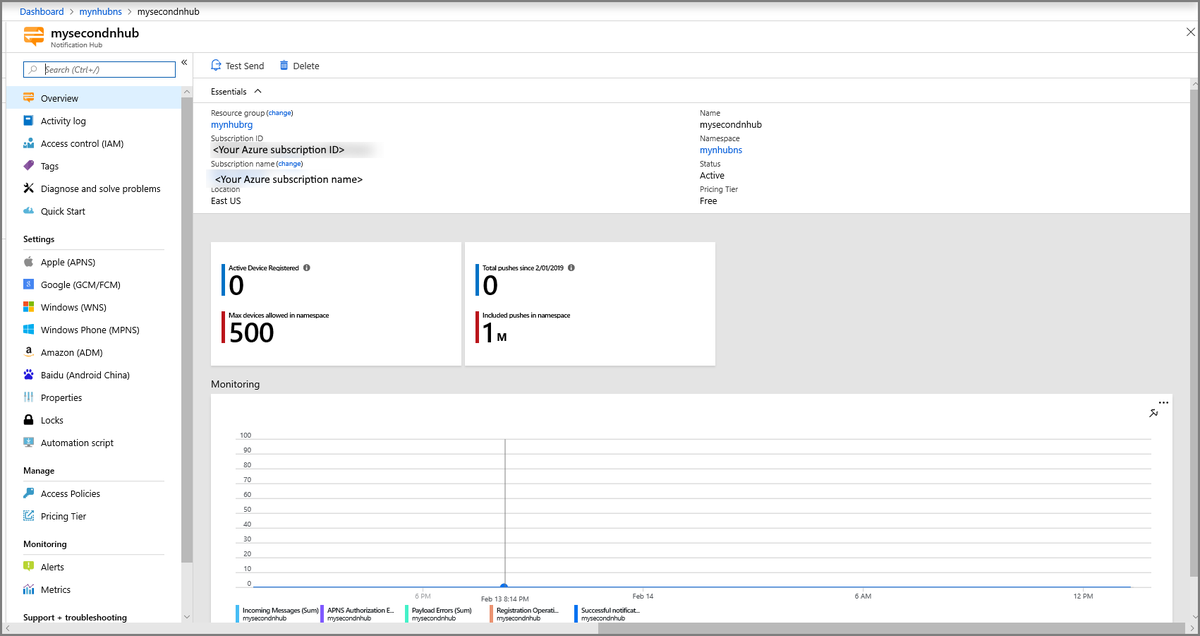Click the Windows (WNS) logo icon

pos(29,307)
